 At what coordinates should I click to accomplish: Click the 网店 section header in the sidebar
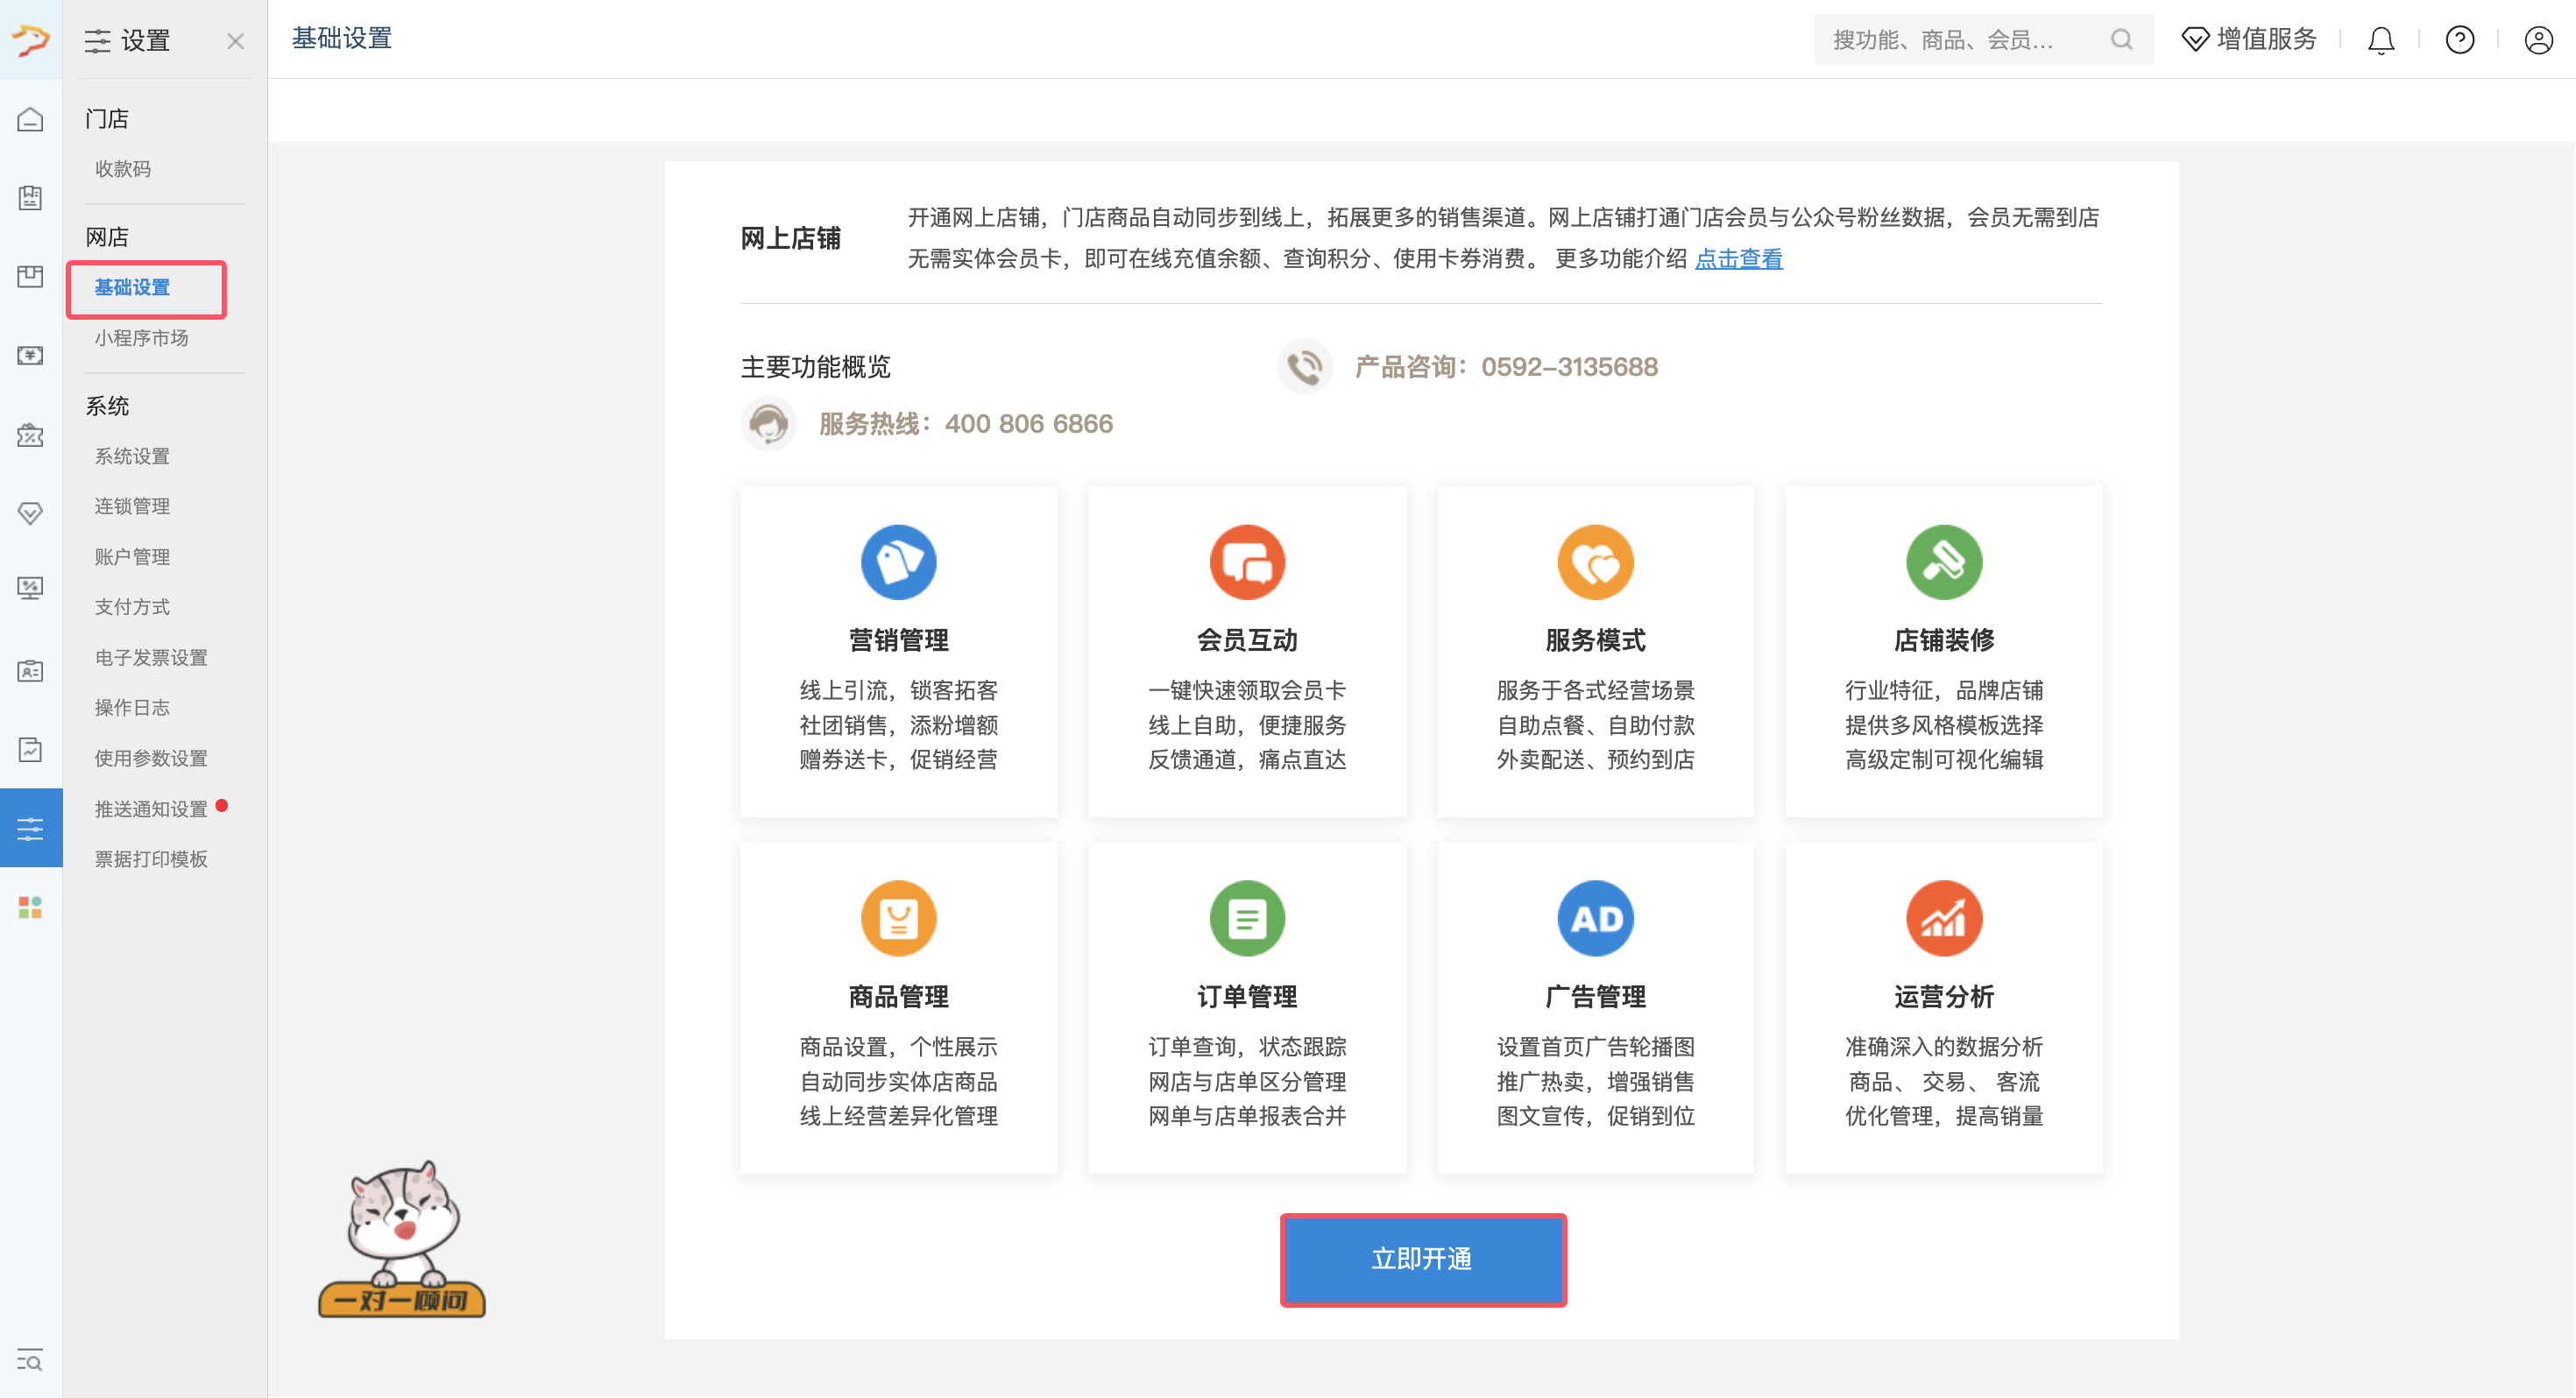tap(107, 237)
